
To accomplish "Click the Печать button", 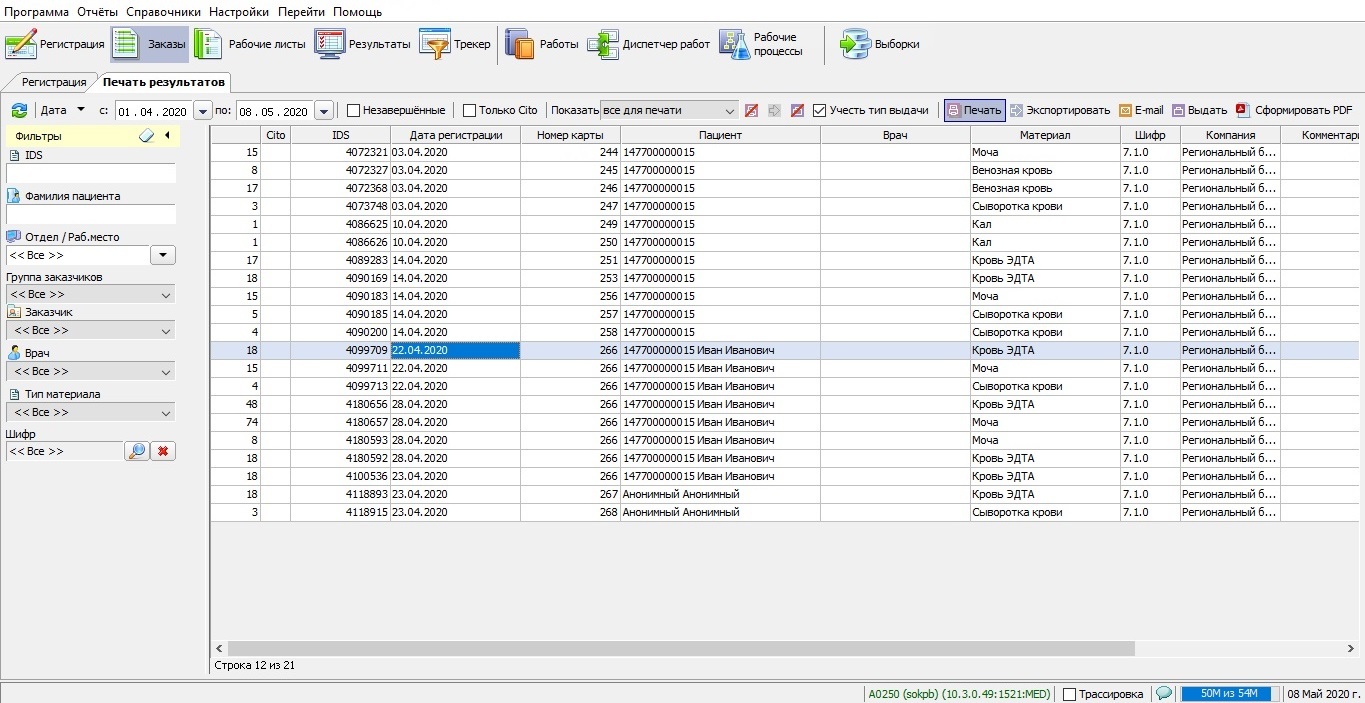I will (974, 111).
